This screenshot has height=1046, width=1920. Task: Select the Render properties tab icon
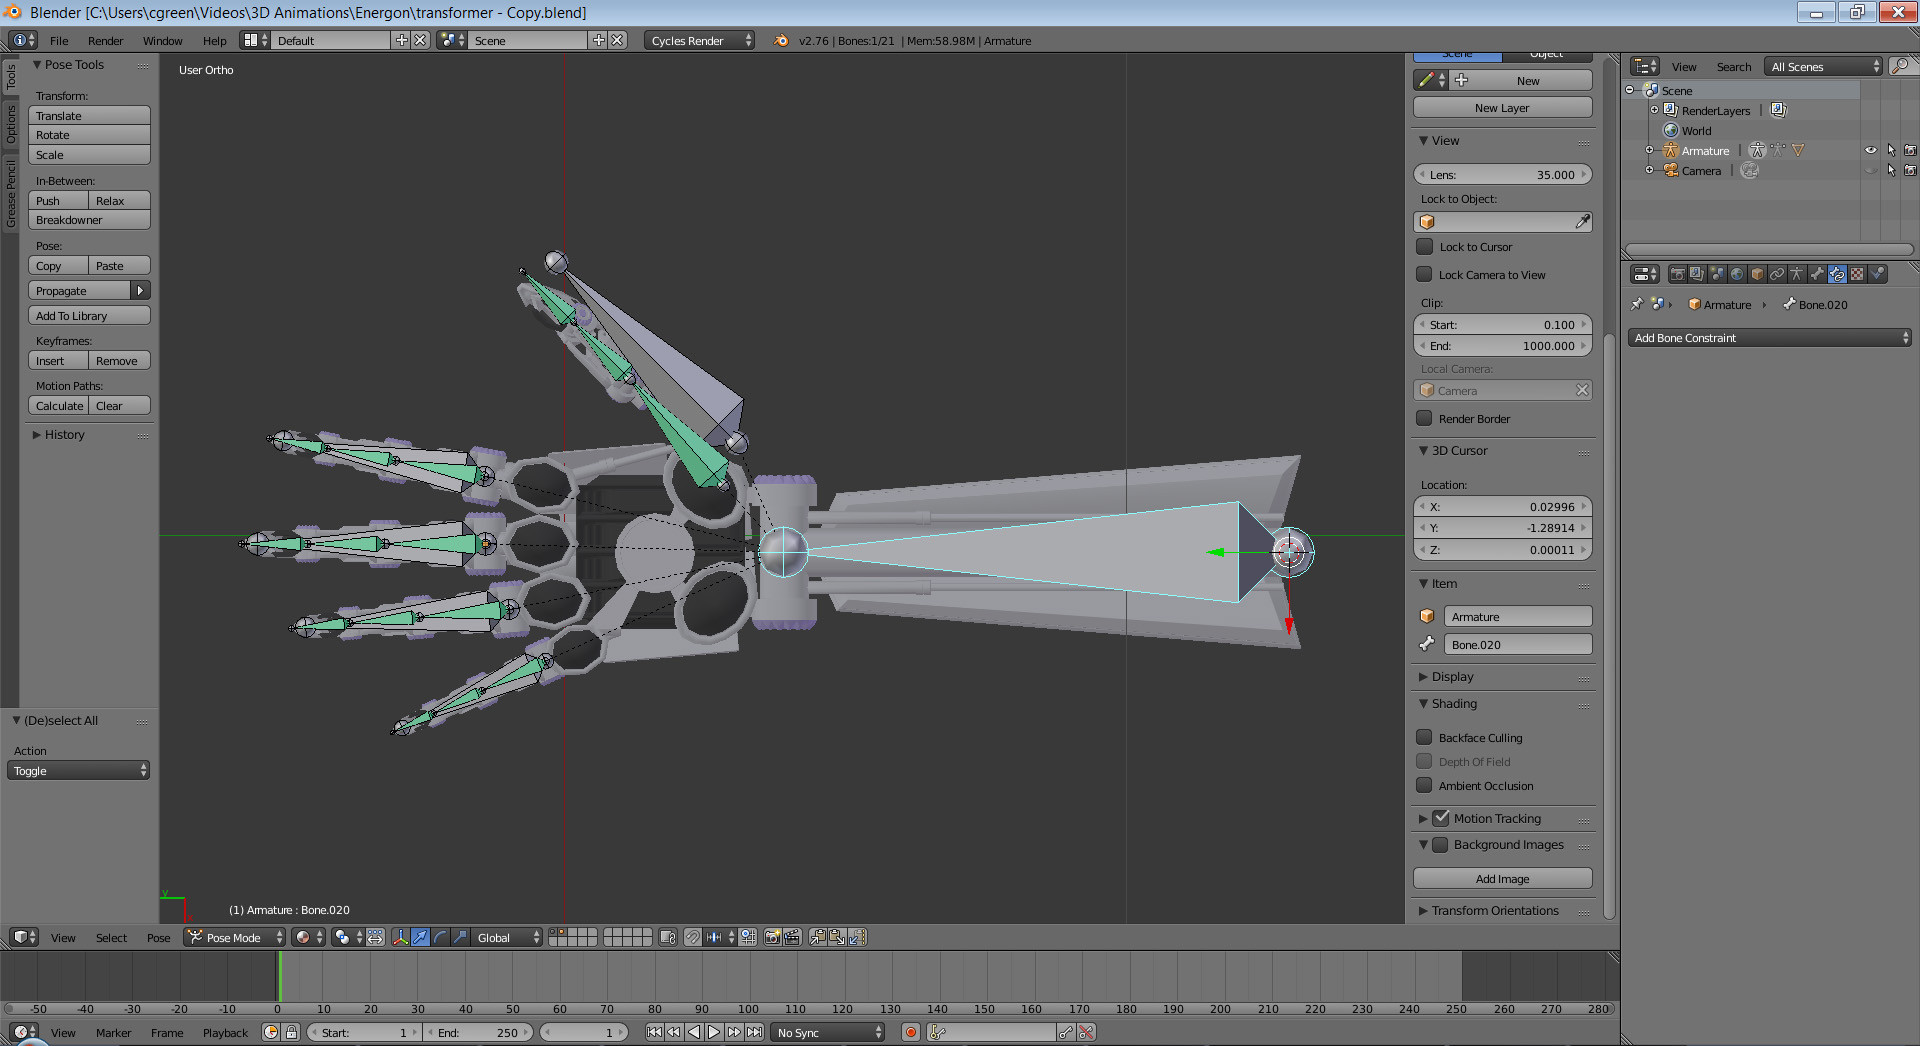tap(1678, 273)
